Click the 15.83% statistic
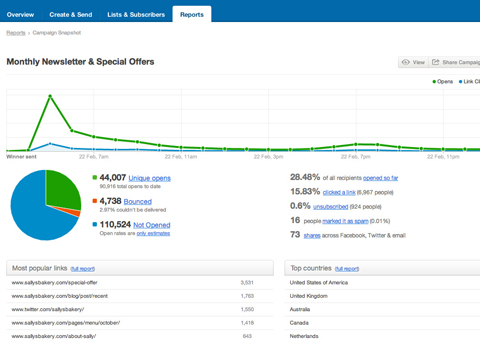480x360 pixels. point(305,191)
